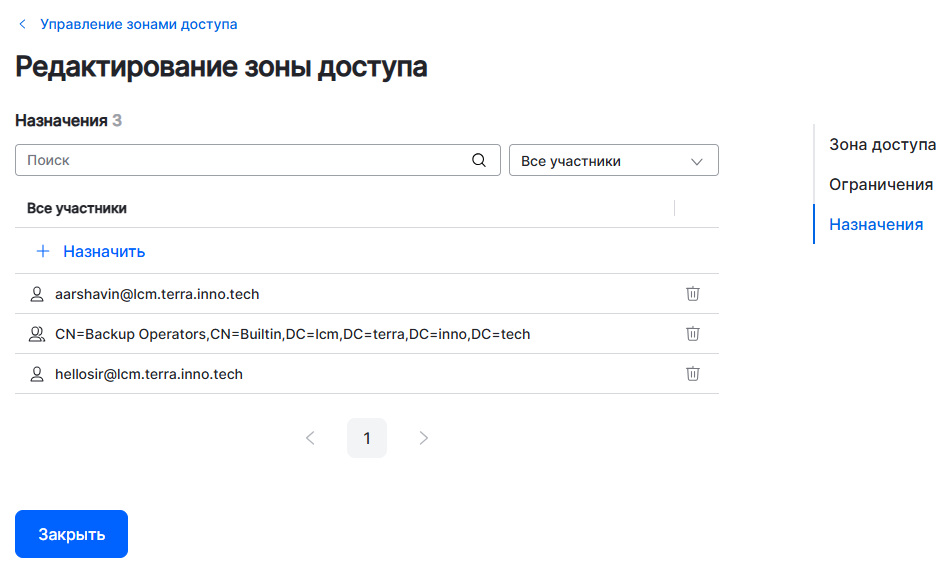
Task: Go to the next page arrow
Action: coord(424,438)
